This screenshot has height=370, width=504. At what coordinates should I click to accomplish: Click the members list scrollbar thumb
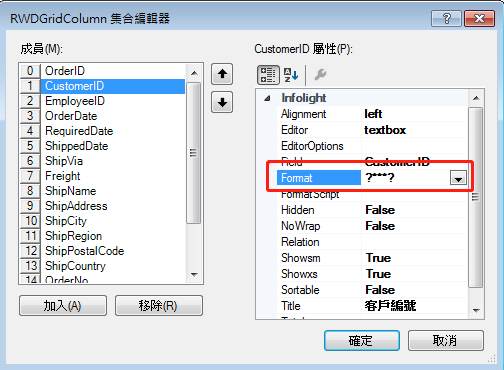click(x=193, y=153)
